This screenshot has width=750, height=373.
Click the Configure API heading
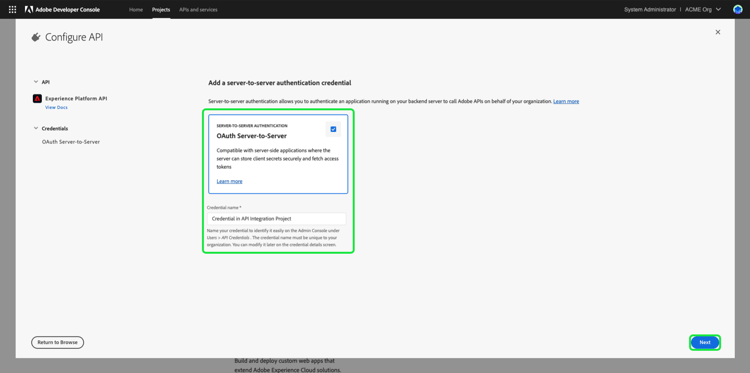coord(74,37)
